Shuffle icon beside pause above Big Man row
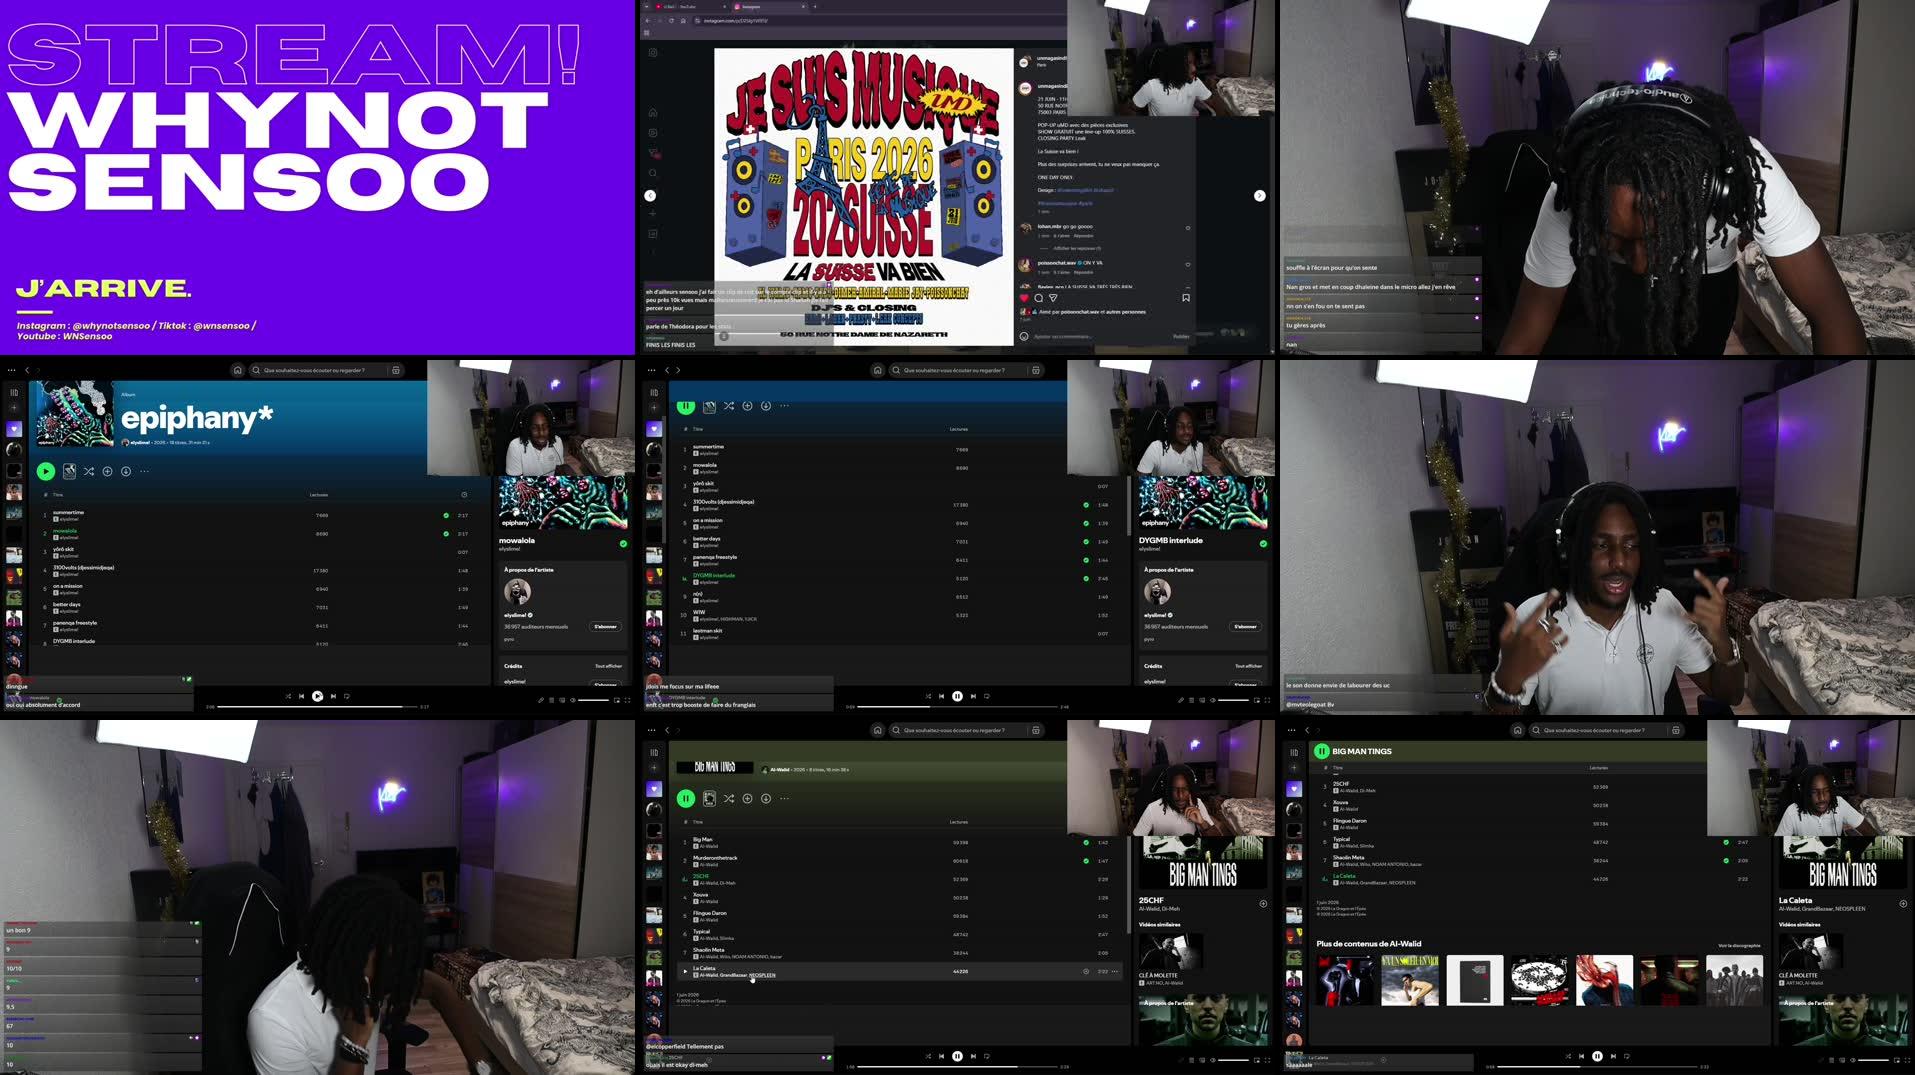 [x=729, y=798]
